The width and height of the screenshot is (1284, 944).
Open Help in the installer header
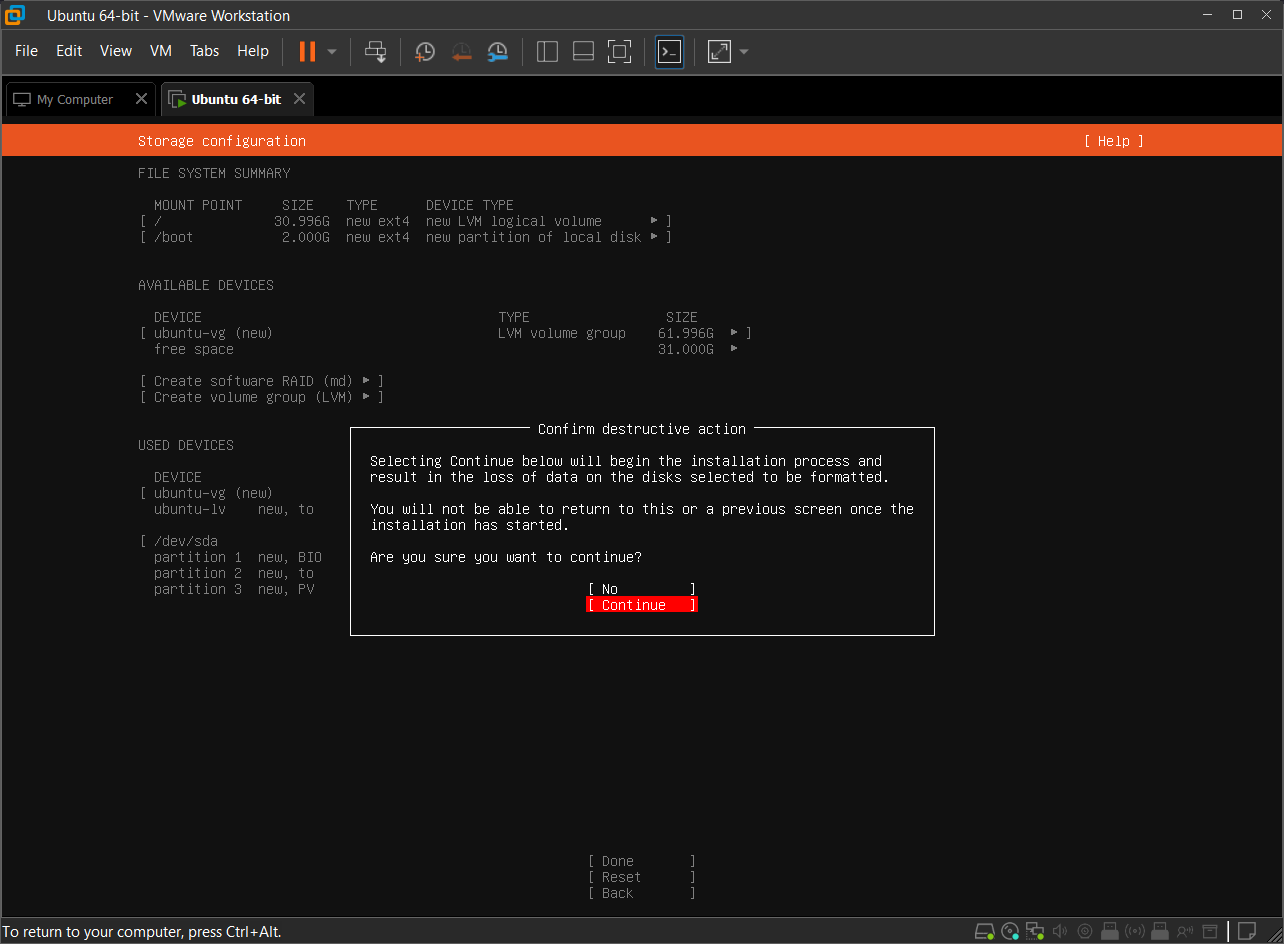[1113, 141]
